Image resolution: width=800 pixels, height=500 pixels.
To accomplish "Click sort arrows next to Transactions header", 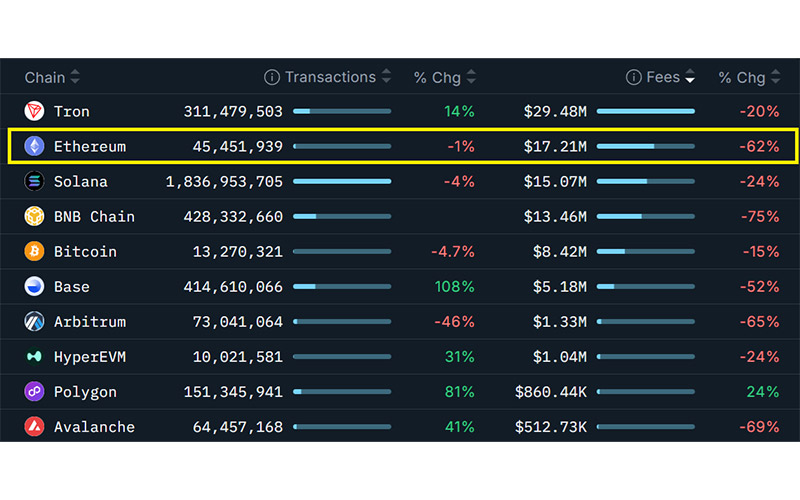I will [x=385, y=77].
